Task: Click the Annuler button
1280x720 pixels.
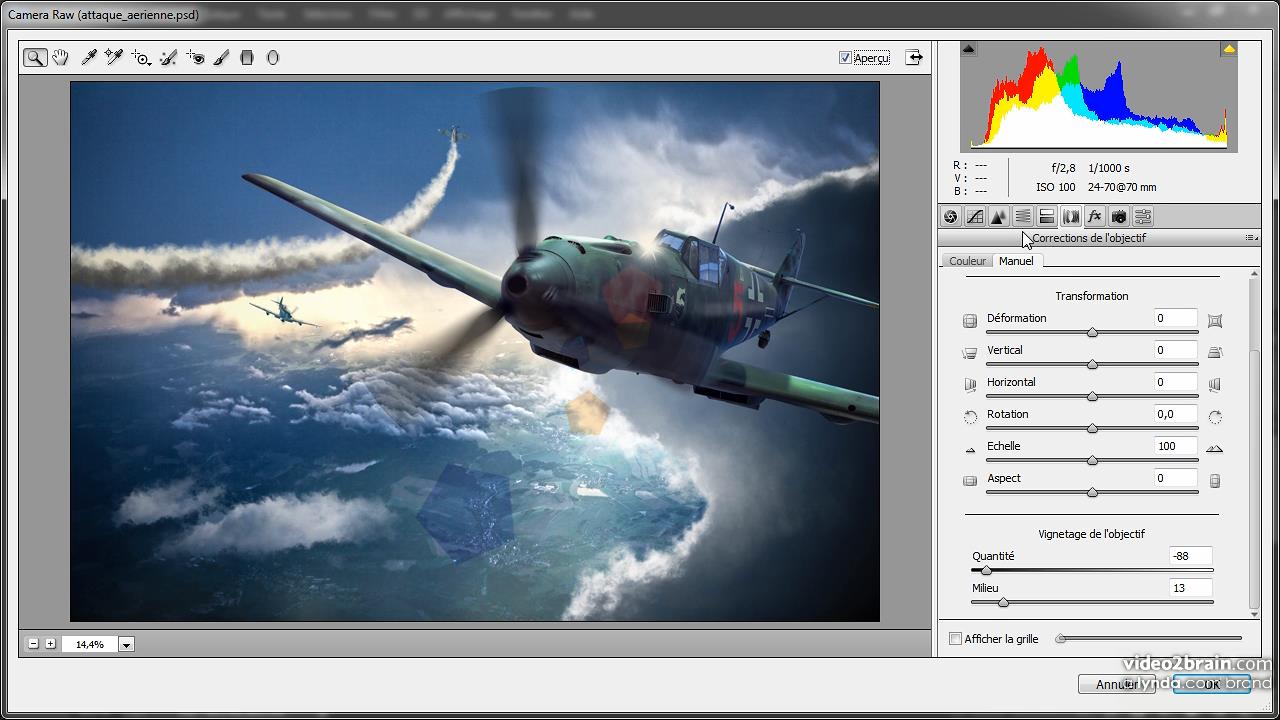Action: pyautogui.click(x=1116, y=684)
